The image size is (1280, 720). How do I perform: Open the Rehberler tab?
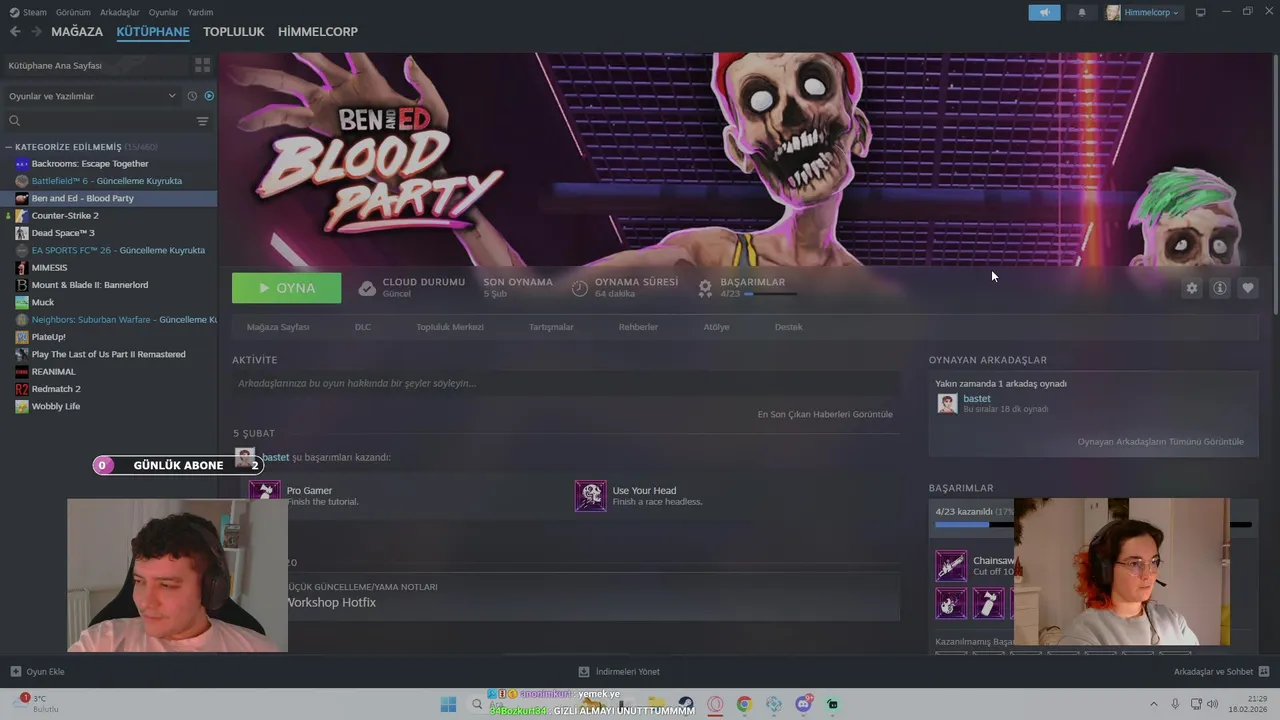[x=638, y=327]
